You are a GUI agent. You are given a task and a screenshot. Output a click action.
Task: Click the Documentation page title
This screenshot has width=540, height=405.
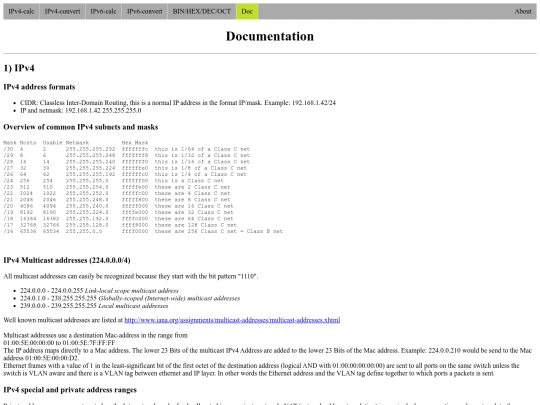tap(270, 36)
